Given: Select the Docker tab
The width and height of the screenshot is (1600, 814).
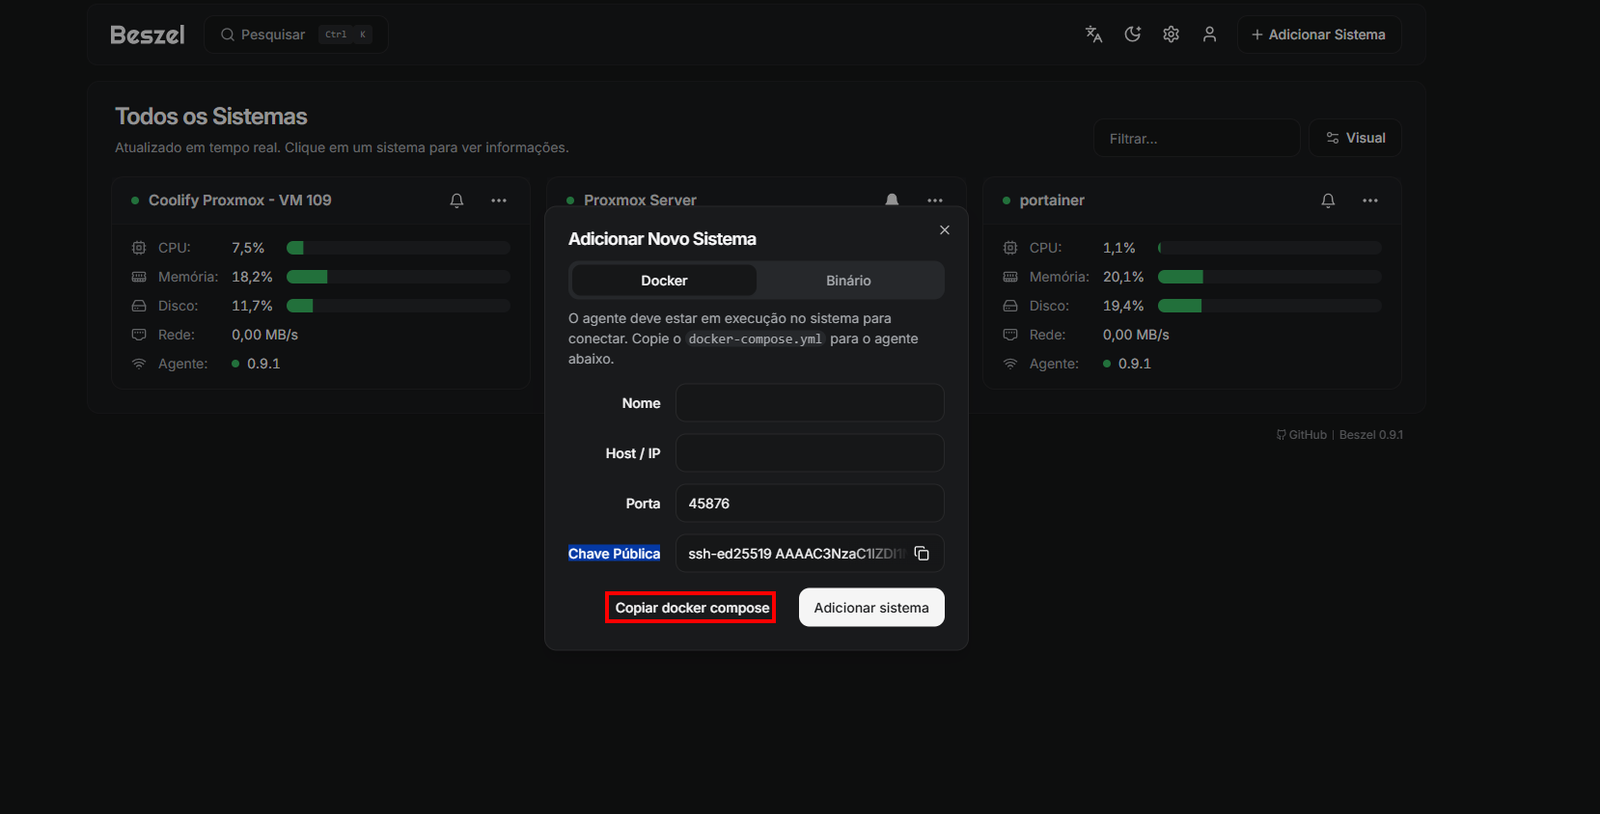Looking at the screenshot, I should point(664,281).
